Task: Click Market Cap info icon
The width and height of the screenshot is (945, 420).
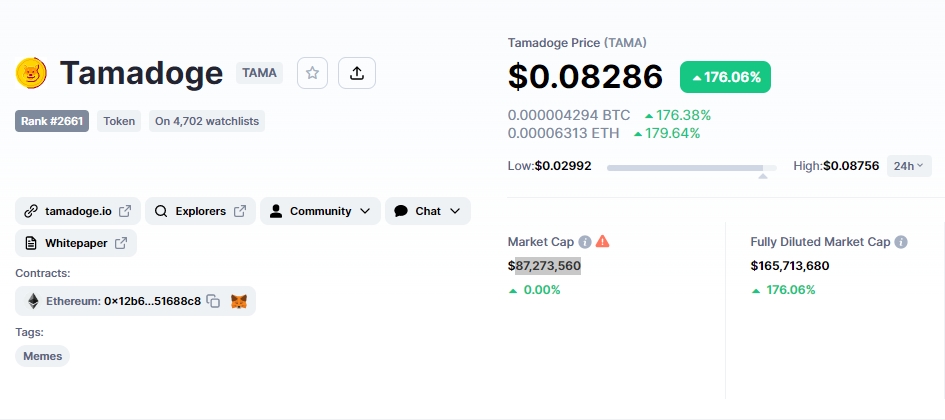Action: click(585, 242)
